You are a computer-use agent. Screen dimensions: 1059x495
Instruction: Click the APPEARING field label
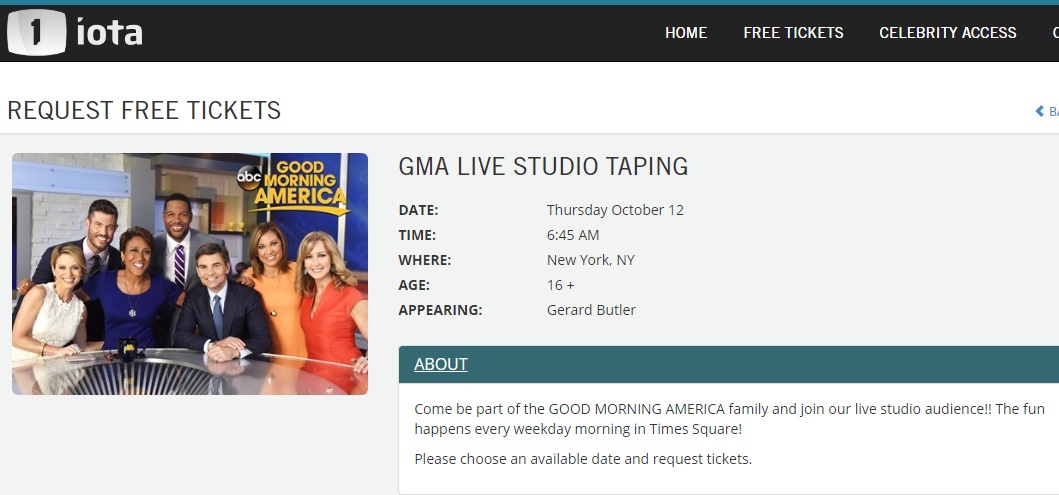[440, 310]
